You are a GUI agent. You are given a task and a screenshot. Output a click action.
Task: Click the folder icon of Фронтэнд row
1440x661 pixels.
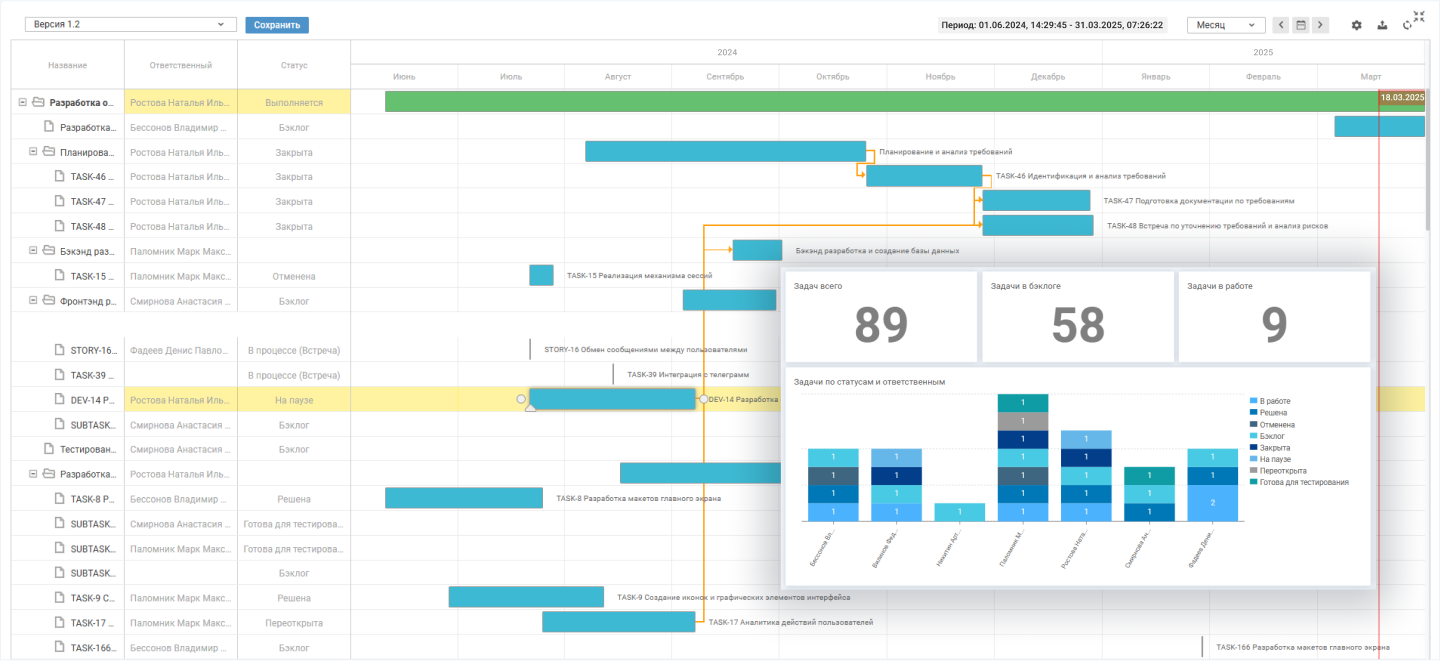[48, 300]
